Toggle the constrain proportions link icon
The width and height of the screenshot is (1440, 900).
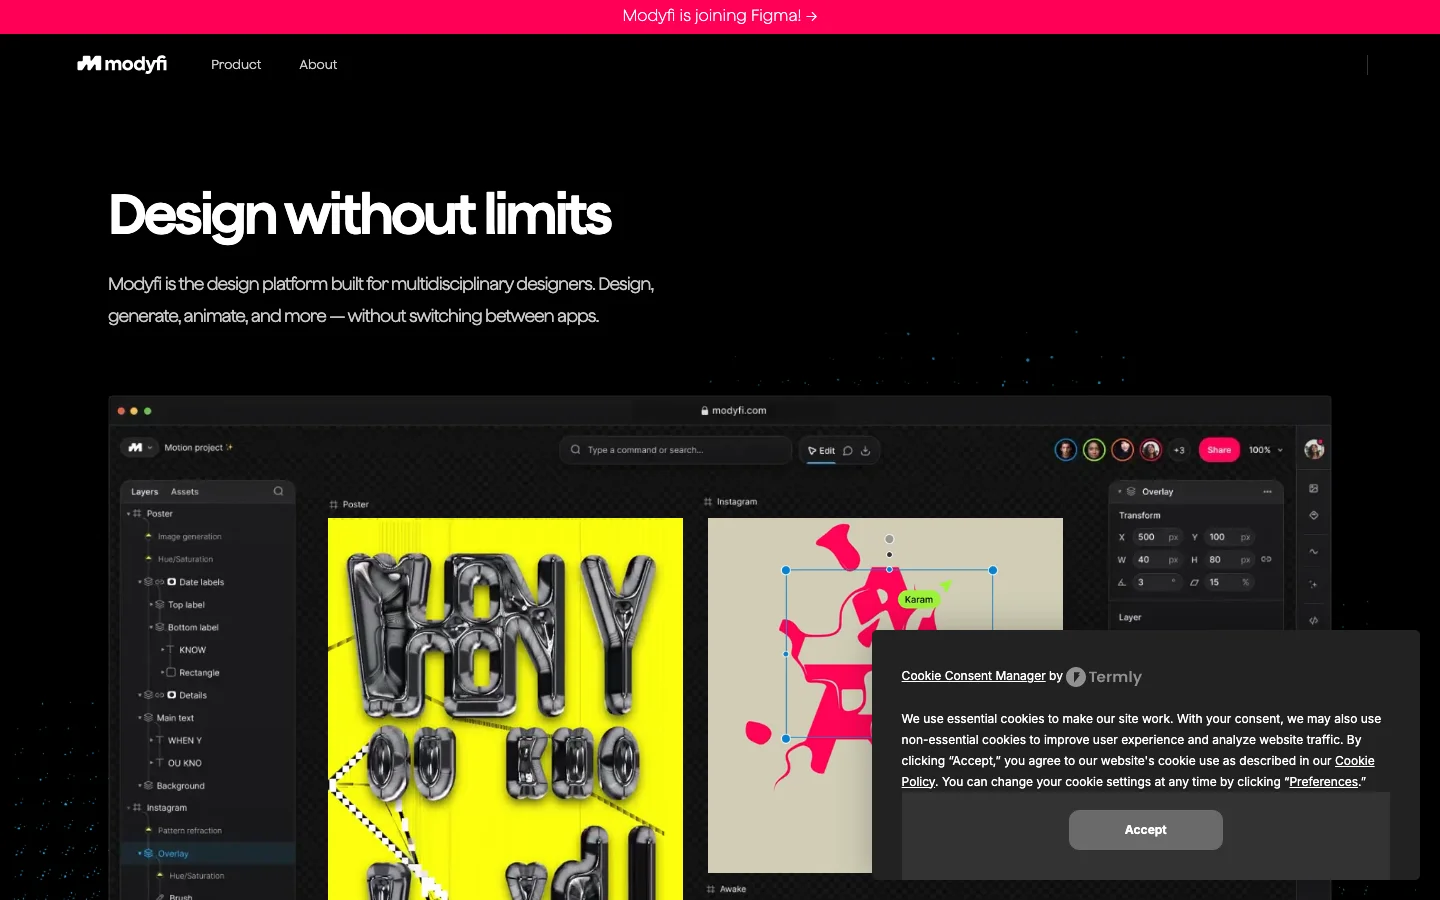(1266, 559)
